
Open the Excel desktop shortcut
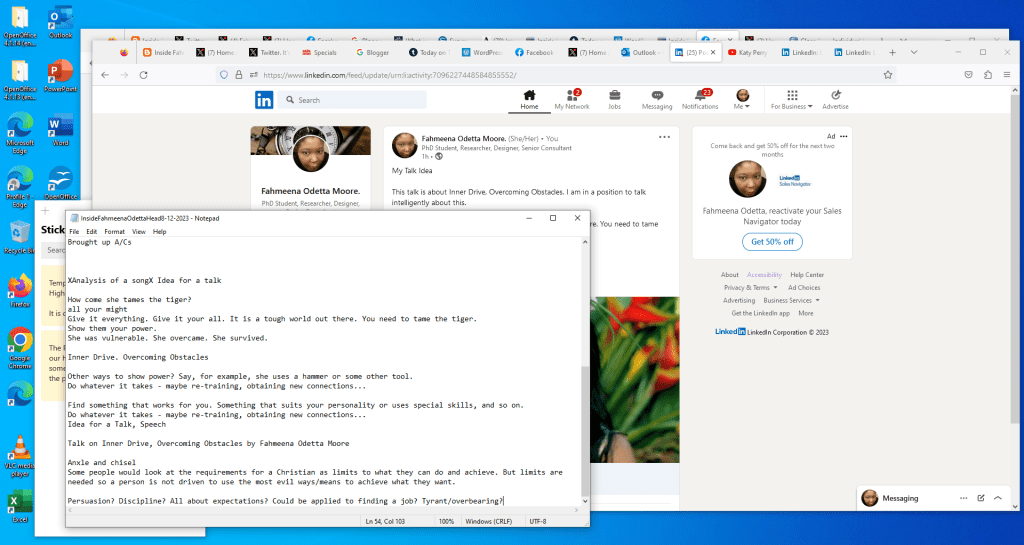[19, 503]
